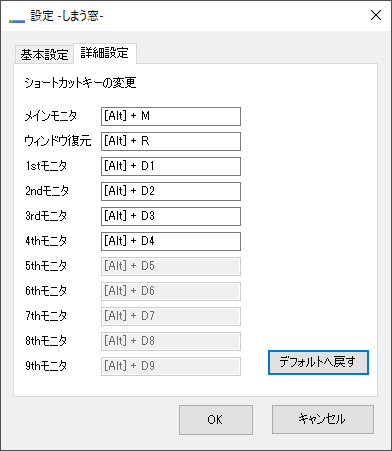Focus the 2ndモニタ shortcut field

click(171, 191)
